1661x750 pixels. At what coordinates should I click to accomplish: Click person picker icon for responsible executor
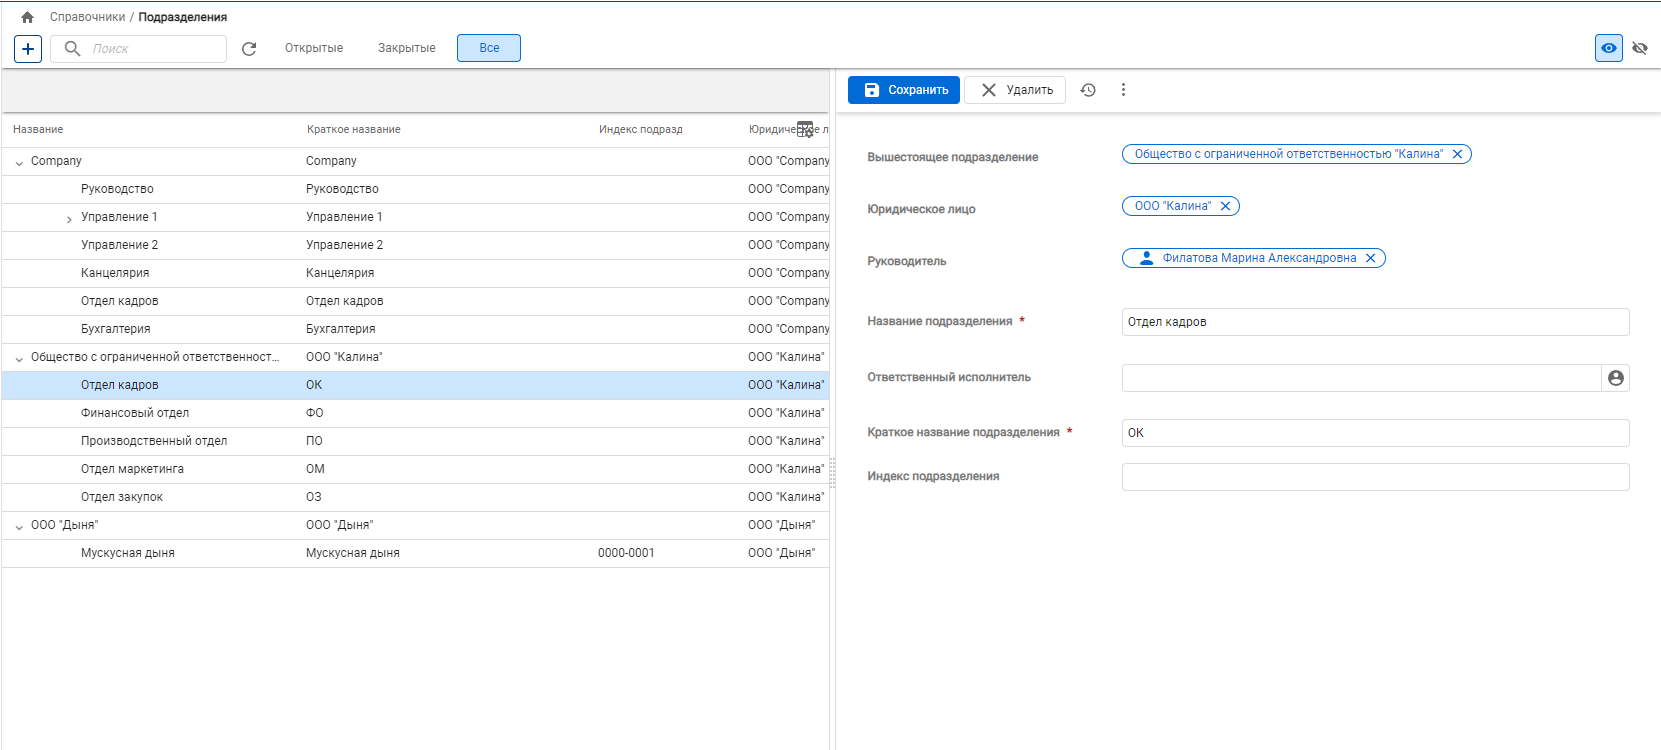1615,378
